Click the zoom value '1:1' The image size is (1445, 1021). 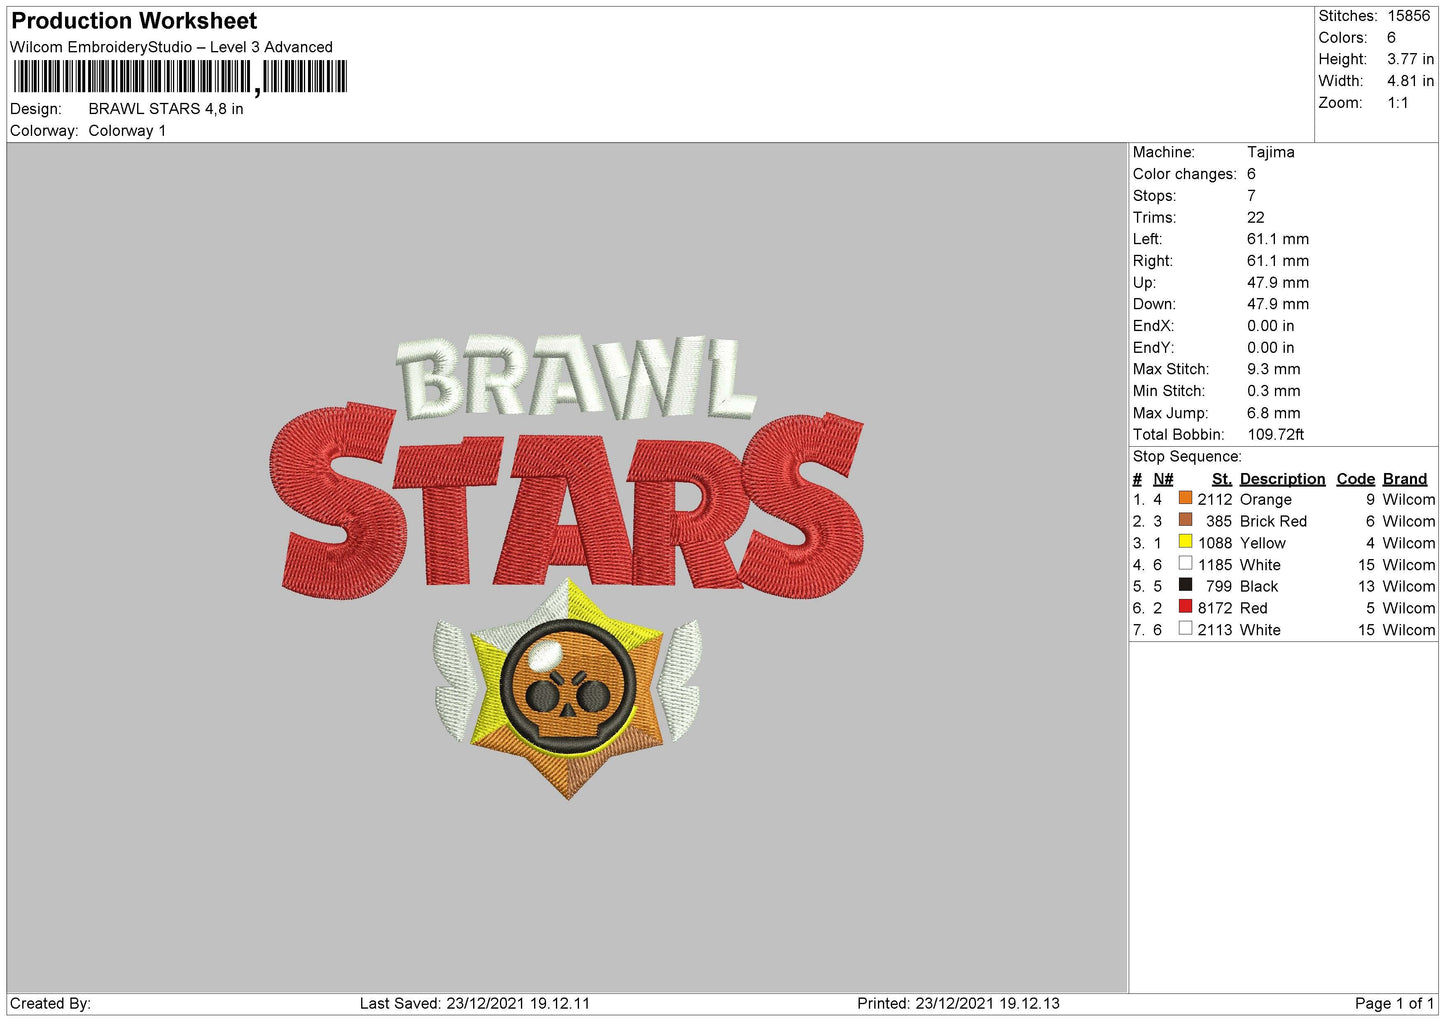(1397, 103)
